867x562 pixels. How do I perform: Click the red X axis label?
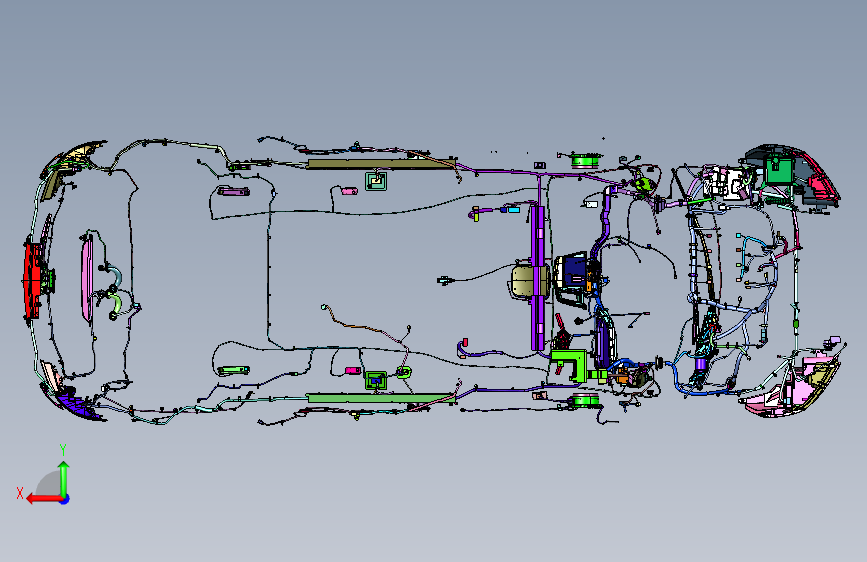[20, 493]
